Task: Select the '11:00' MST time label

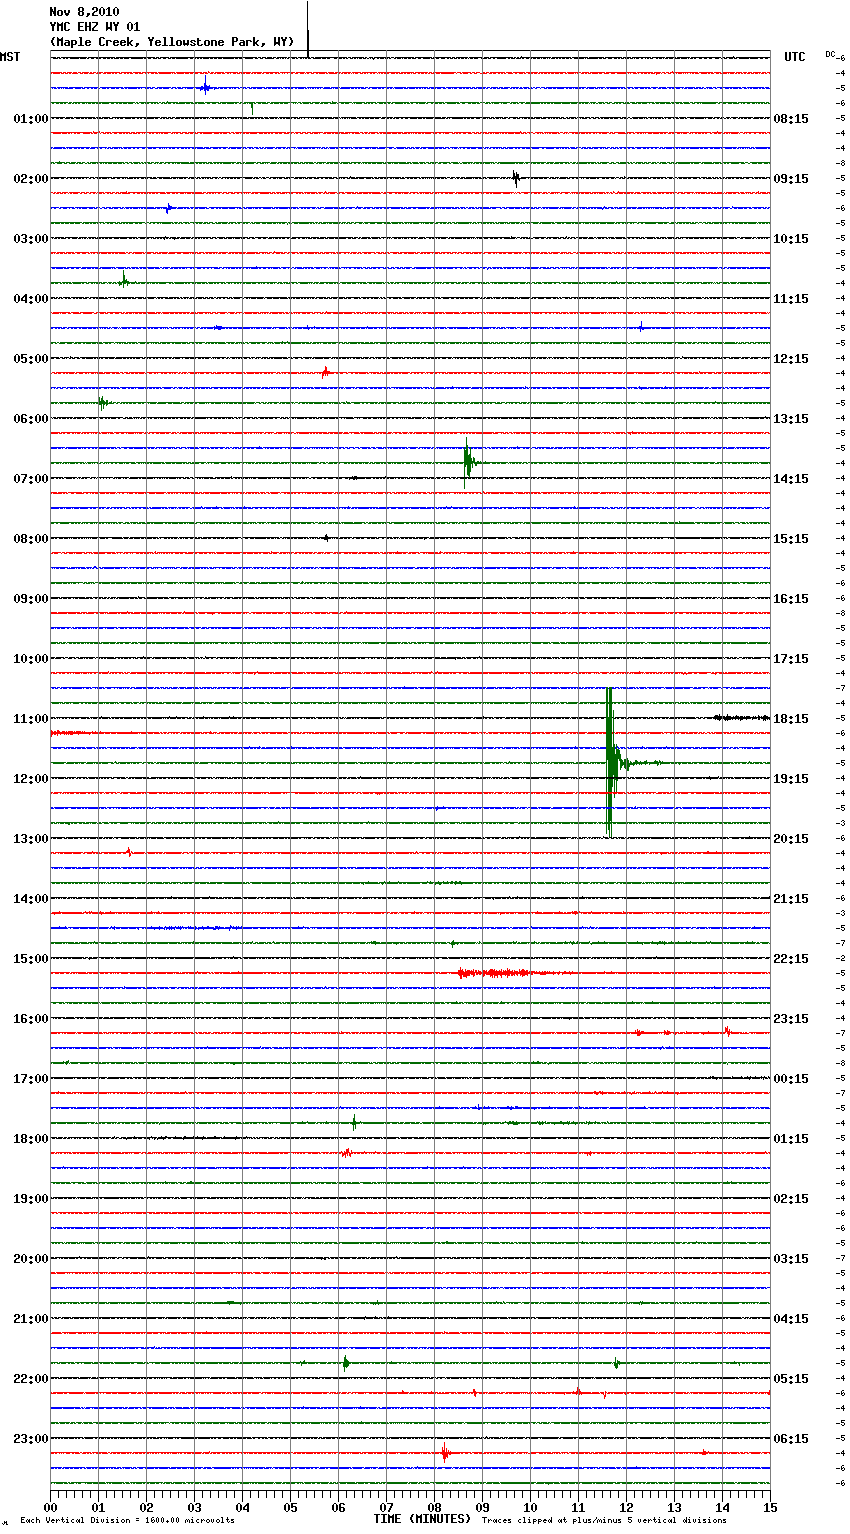Action: pos(31,719)
